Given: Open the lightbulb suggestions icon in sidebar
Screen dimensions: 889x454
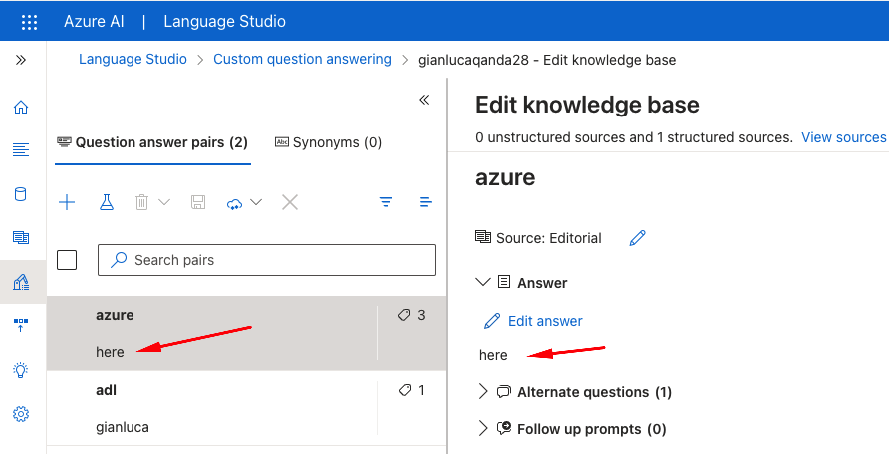Looking at the screenshot, I should 20,370.
